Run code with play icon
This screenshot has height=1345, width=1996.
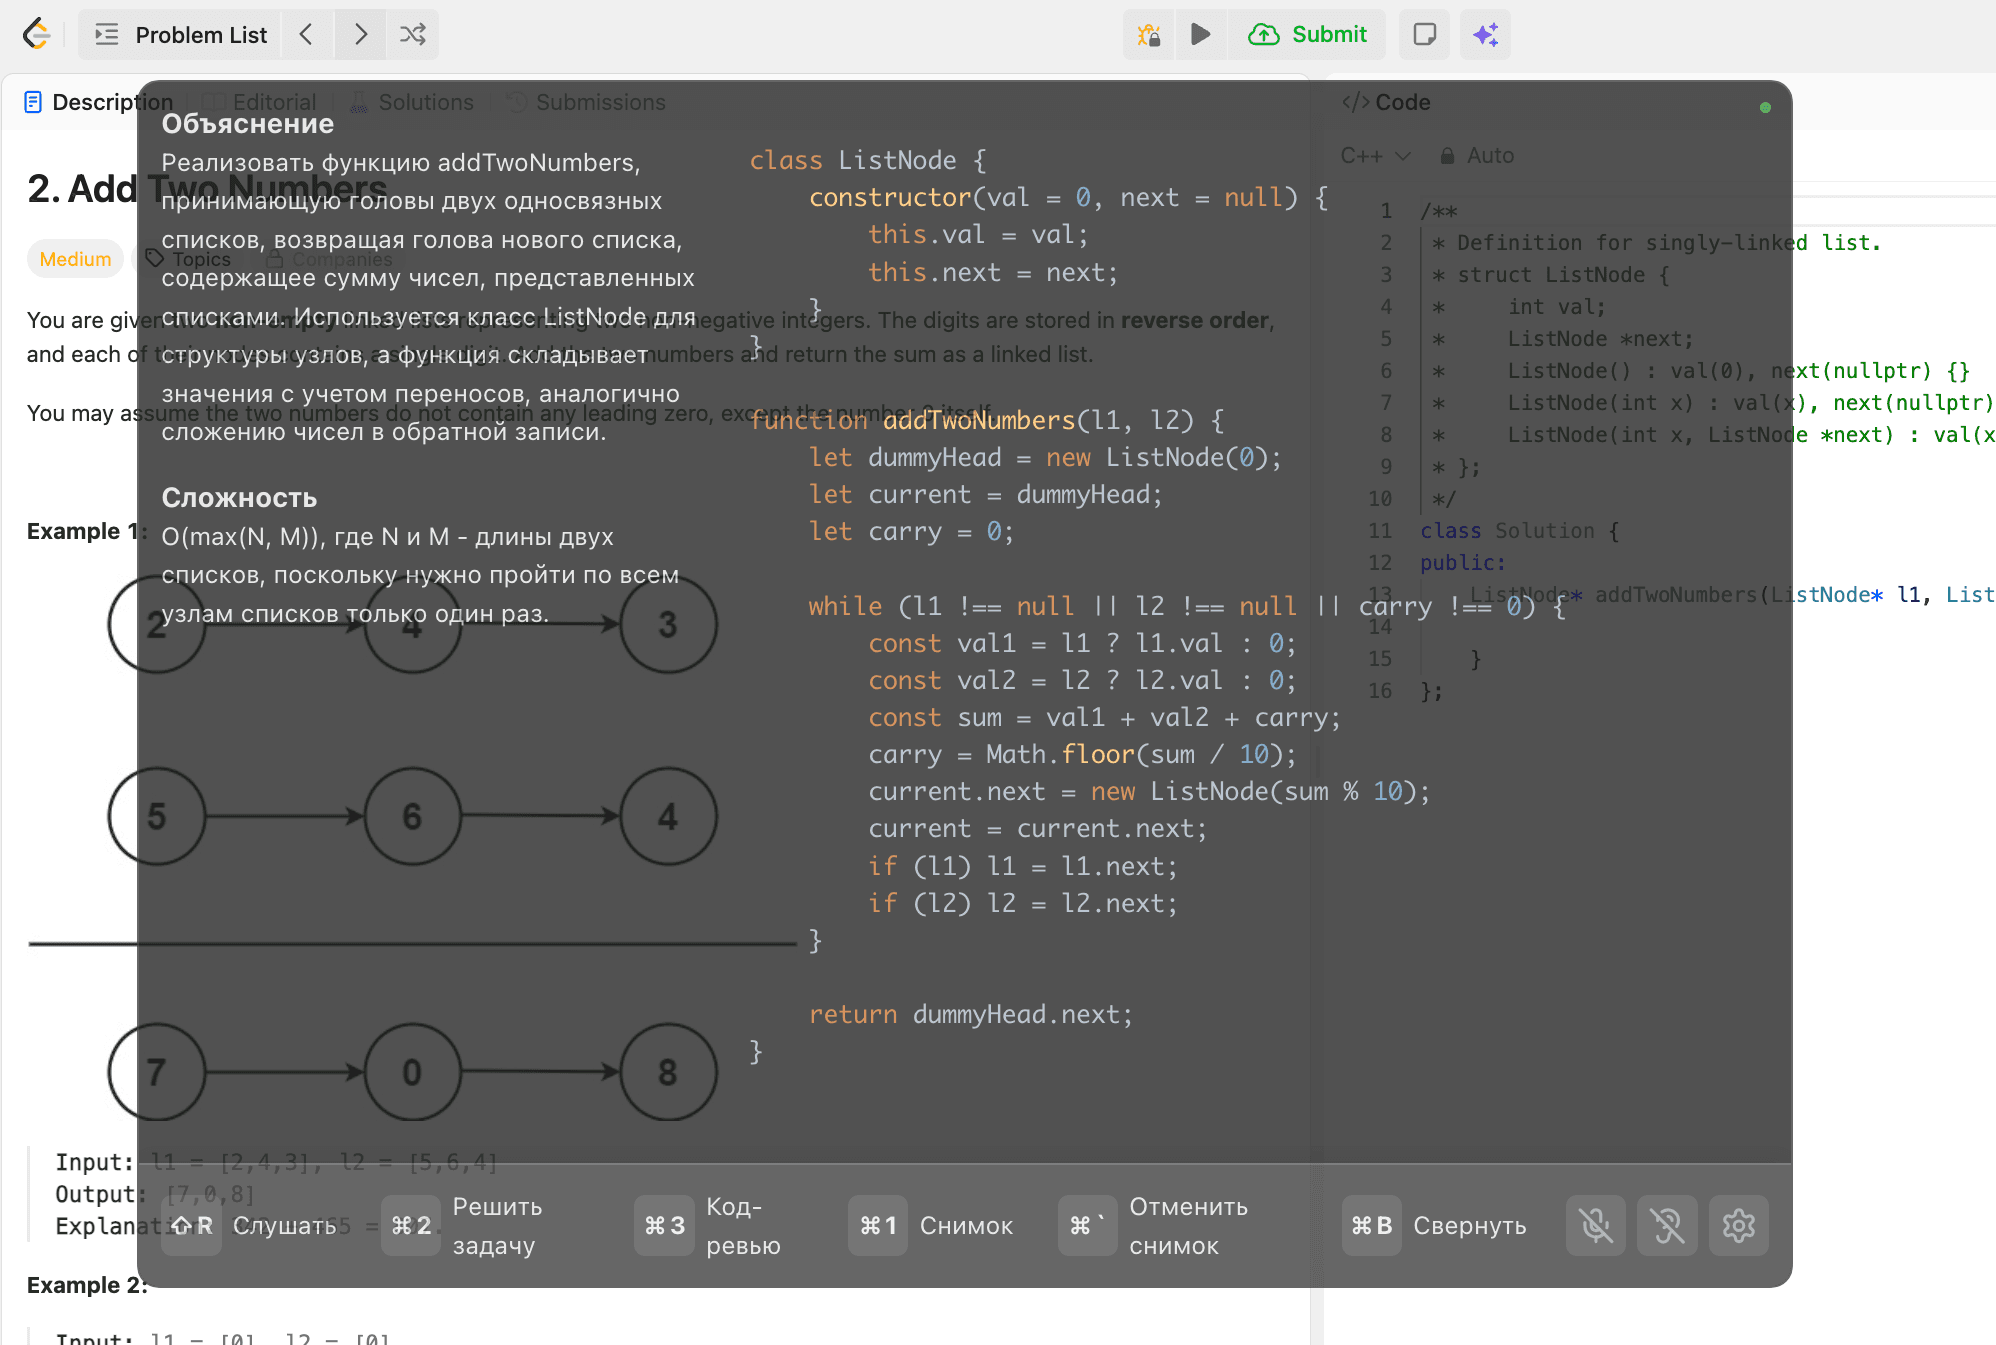click(x=1201, y=34)
